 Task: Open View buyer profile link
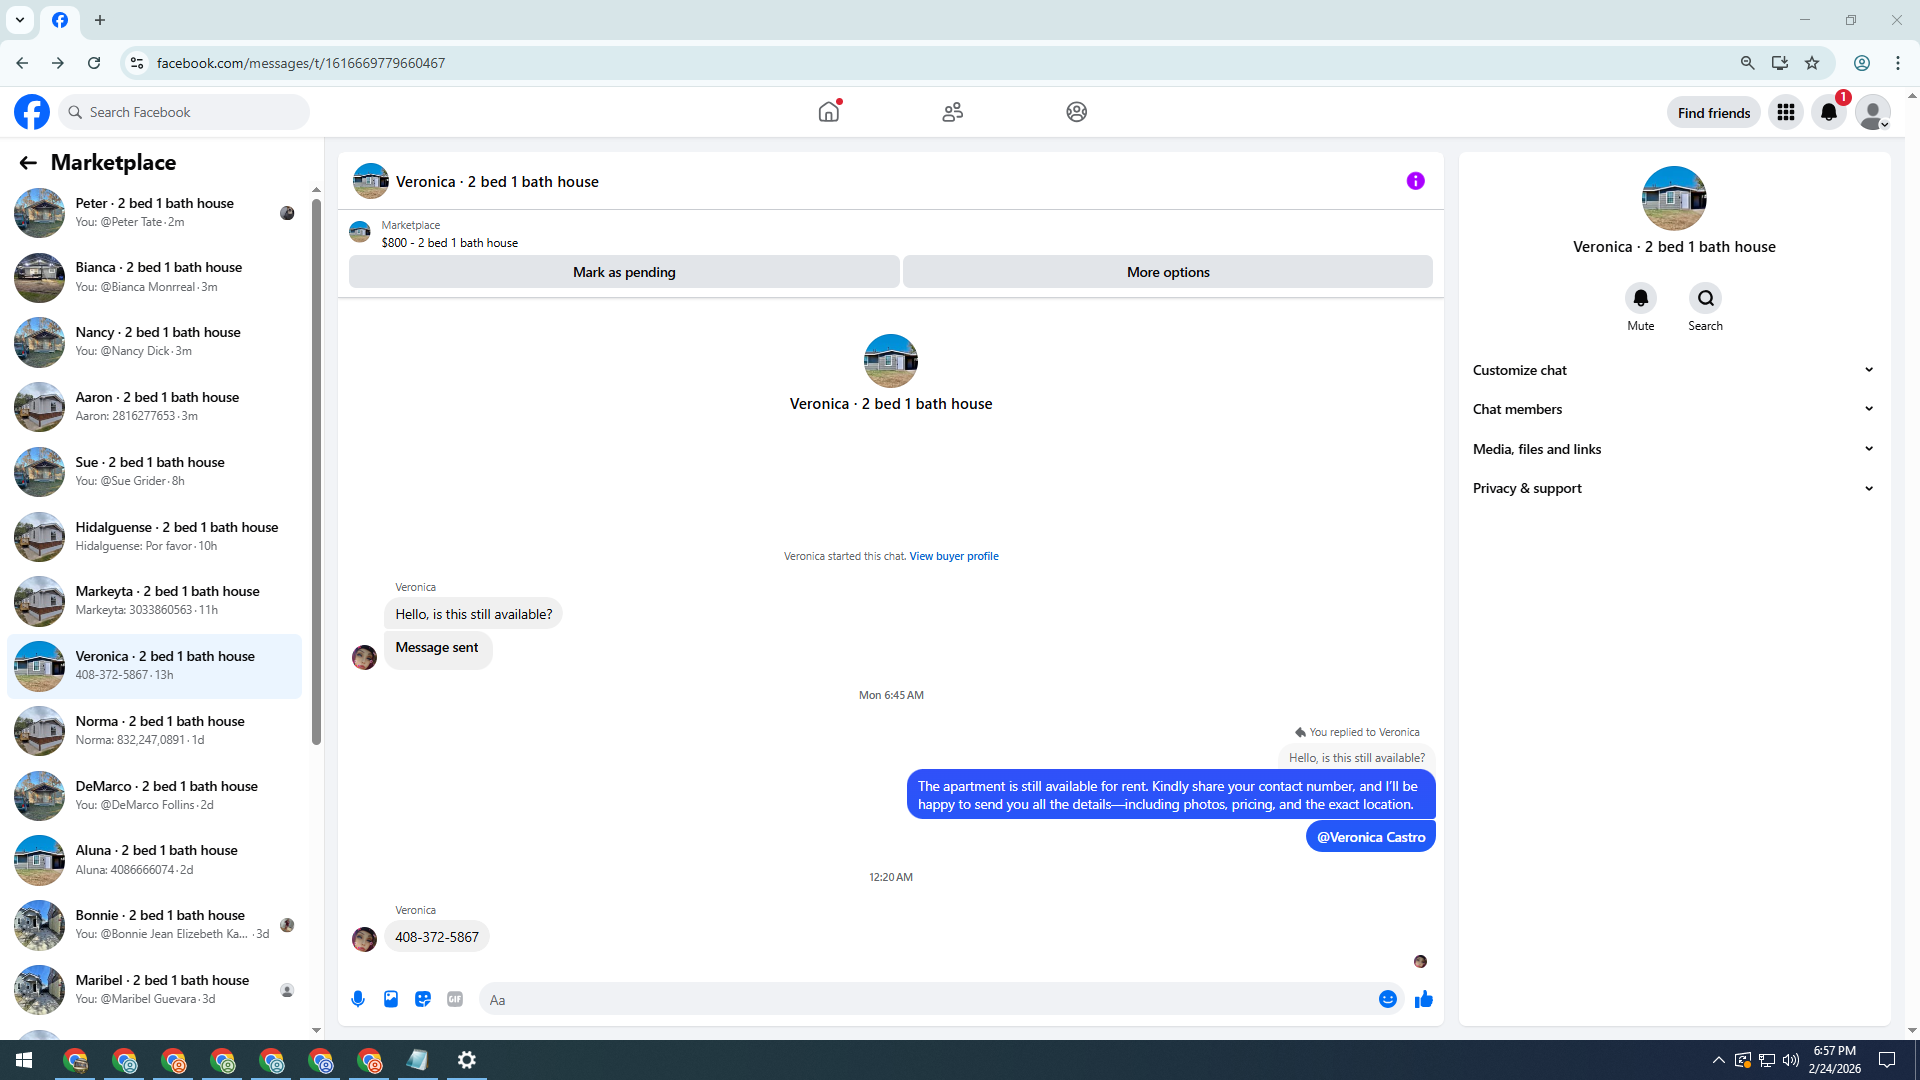click(953, 556)
